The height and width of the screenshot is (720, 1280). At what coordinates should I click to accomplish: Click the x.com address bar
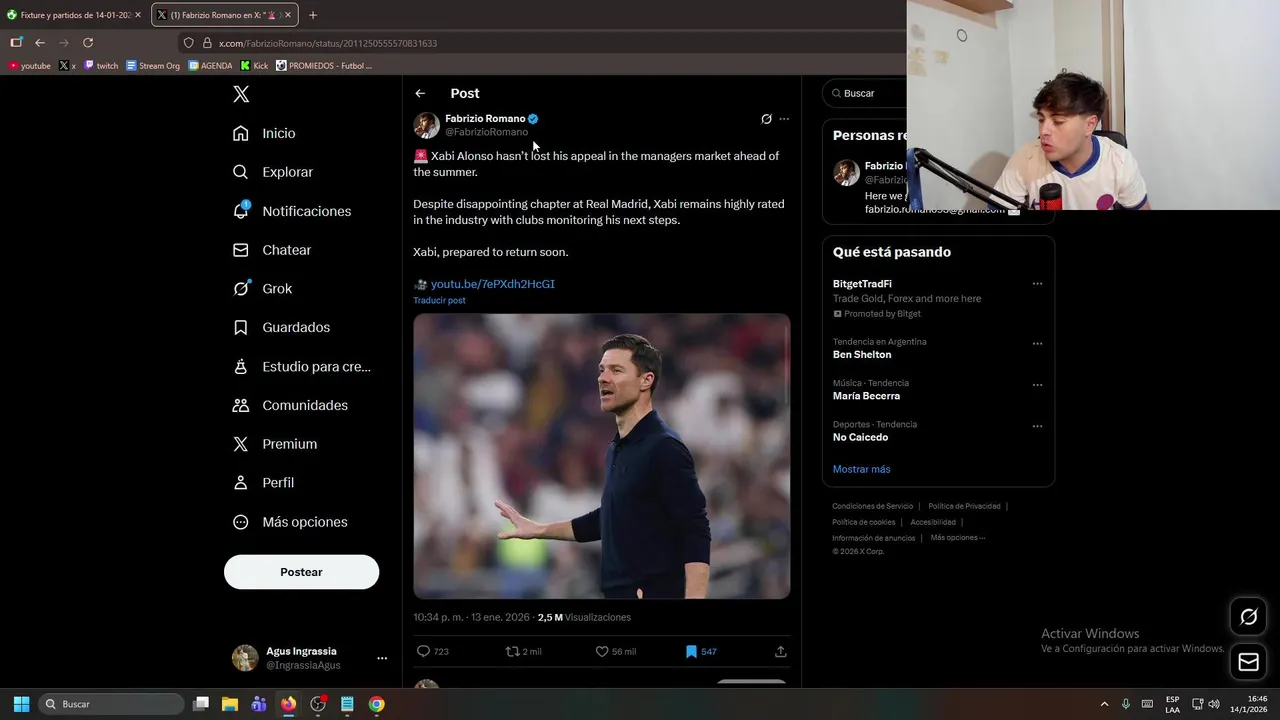[540, 43]
